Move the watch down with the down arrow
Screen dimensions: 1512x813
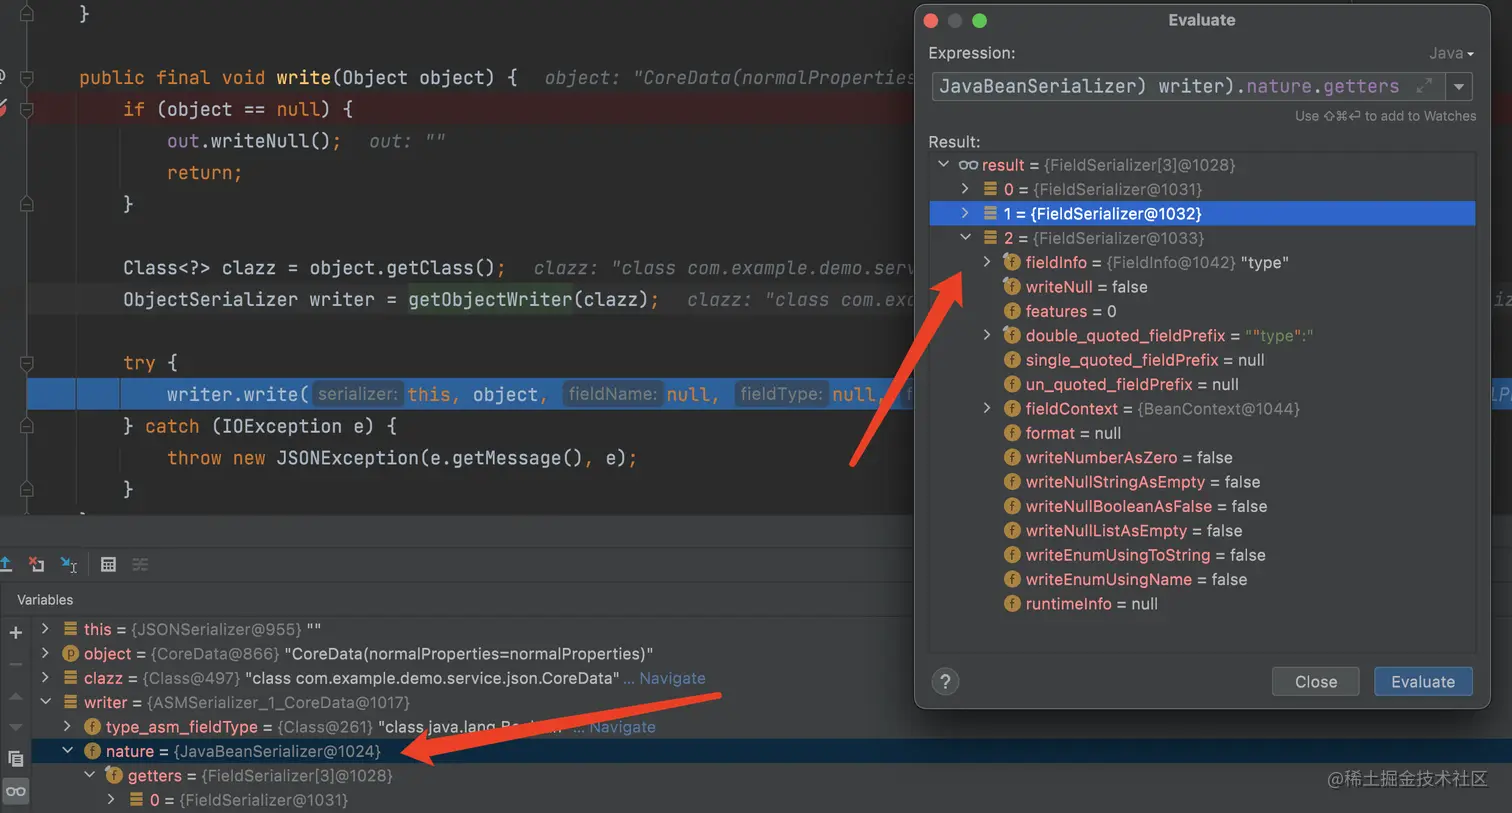(15, 727)
